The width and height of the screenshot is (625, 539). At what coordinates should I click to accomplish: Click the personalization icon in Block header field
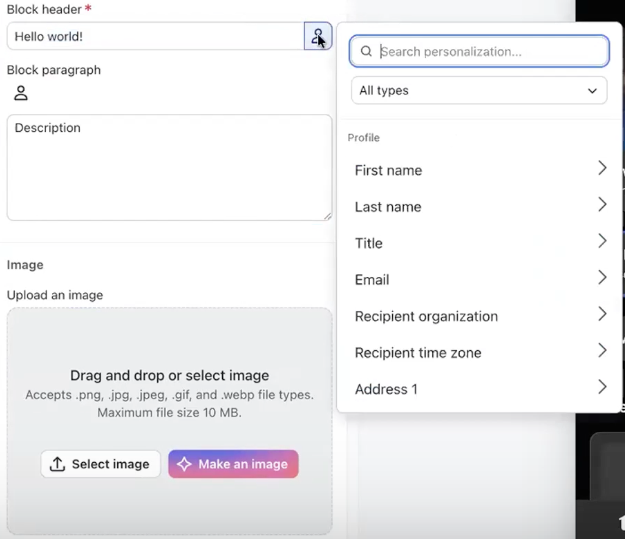[318, 36]
